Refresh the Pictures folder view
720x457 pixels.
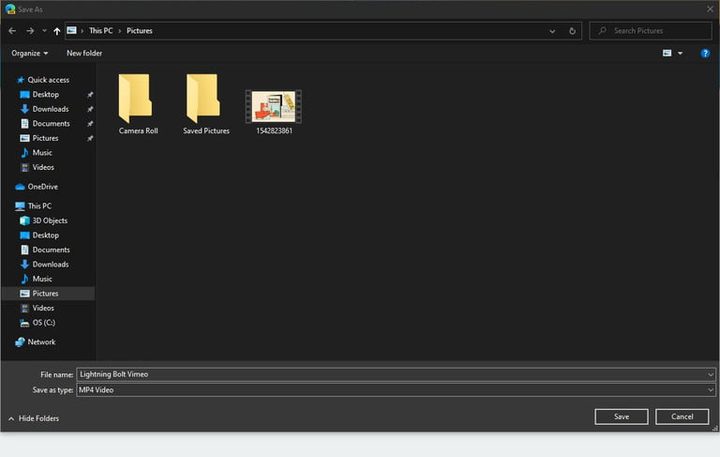572,31
